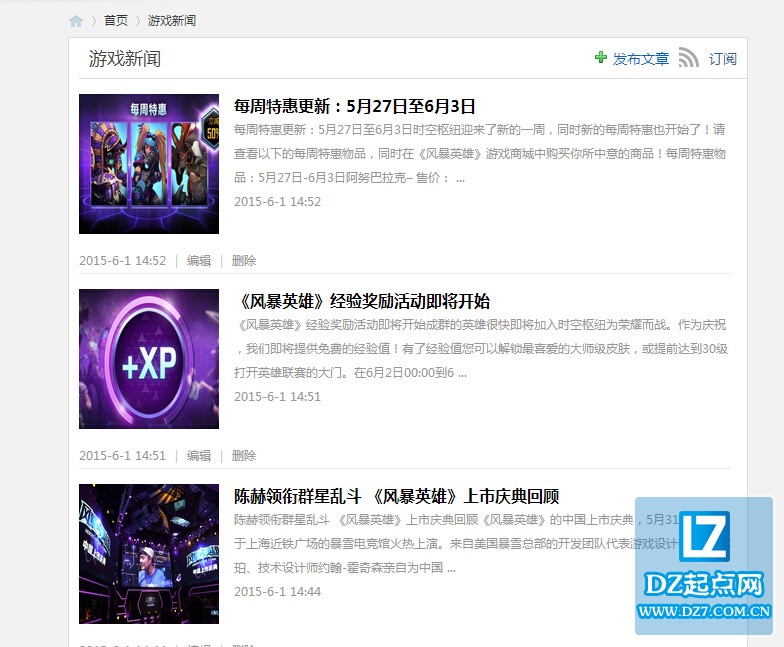Click the green plus publish icon

click(x=600, y=57)
